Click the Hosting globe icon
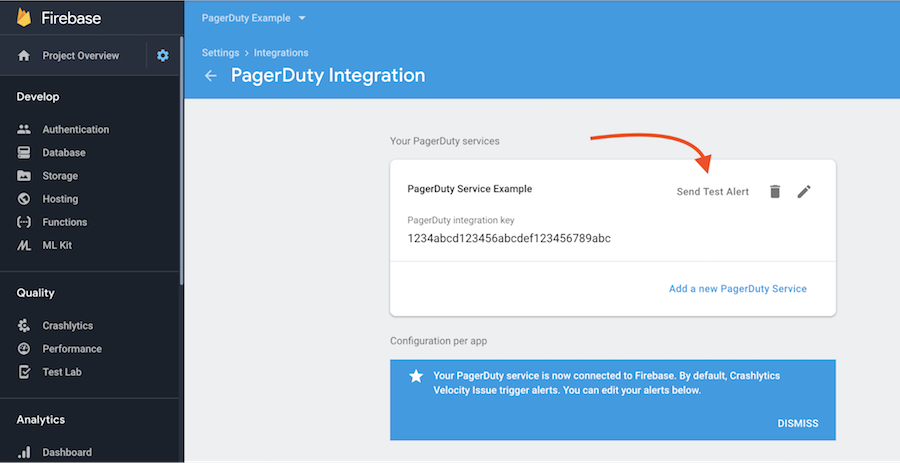Viewport: 900px width, 463px height. point(24,199)
